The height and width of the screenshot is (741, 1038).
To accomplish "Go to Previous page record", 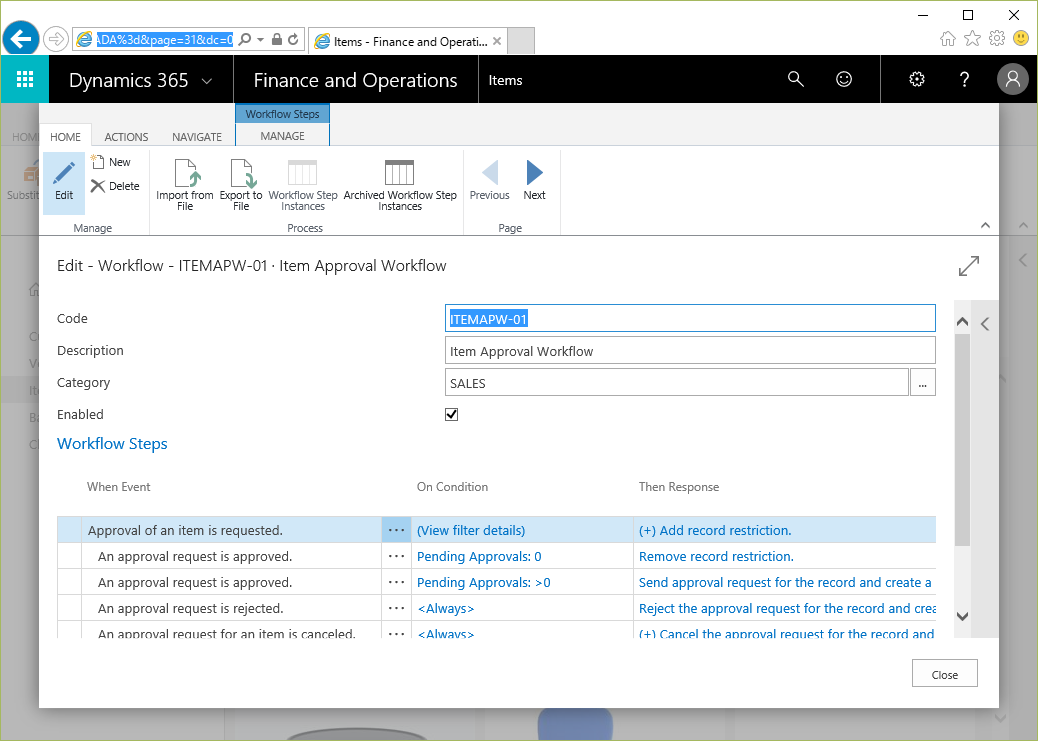I will coord(489,180).
